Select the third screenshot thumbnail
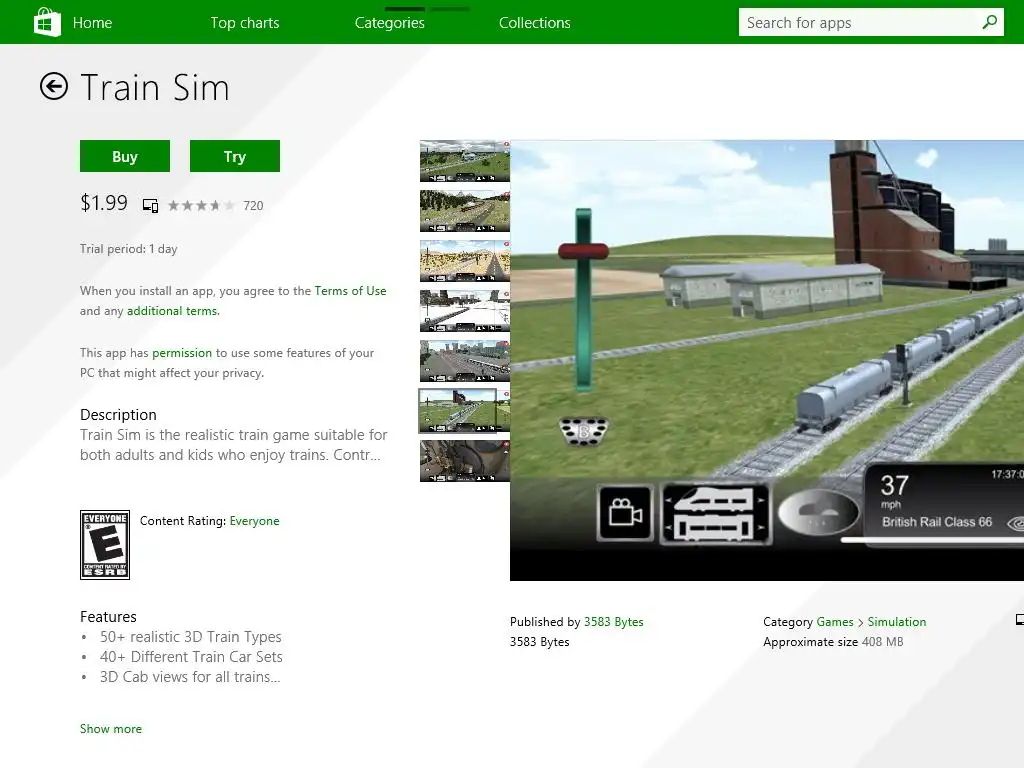Screen dimensions: 1024x768 (464, 261)
